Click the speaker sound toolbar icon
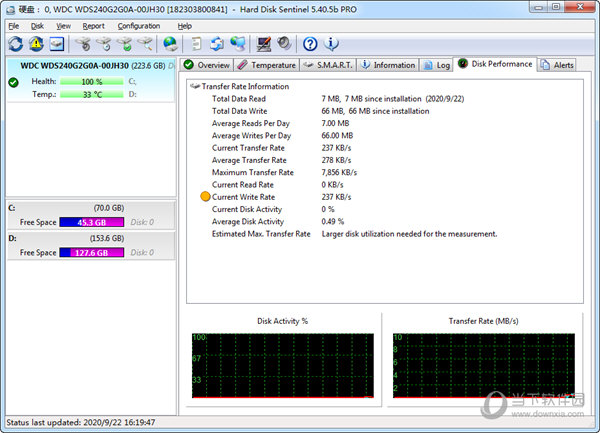Screen dimensions: 600x433 [x=285, y=44]
